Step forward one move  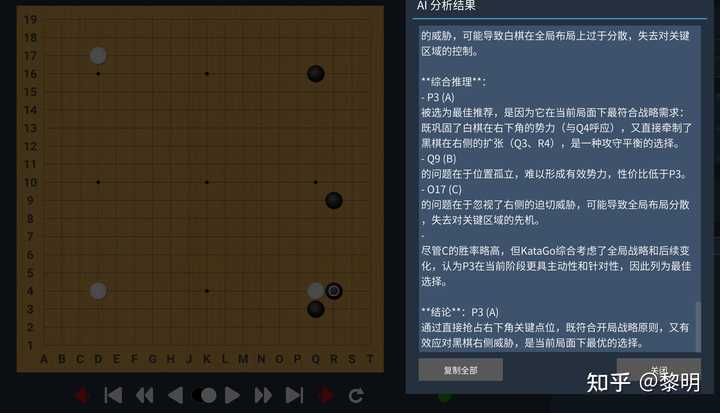(232, 396)
